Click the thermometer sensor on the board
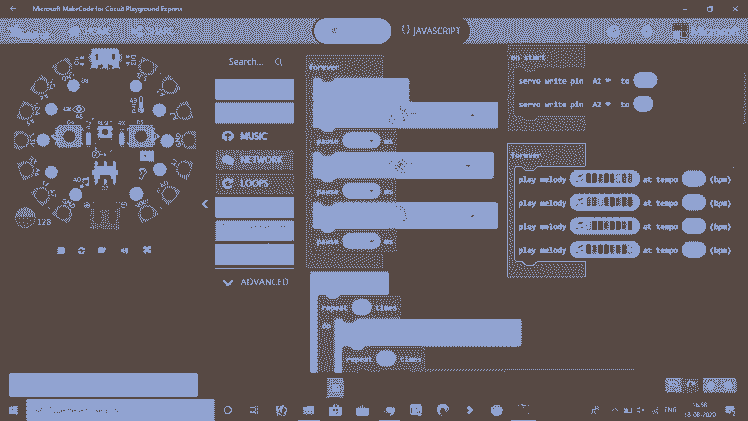 (140, 104)
